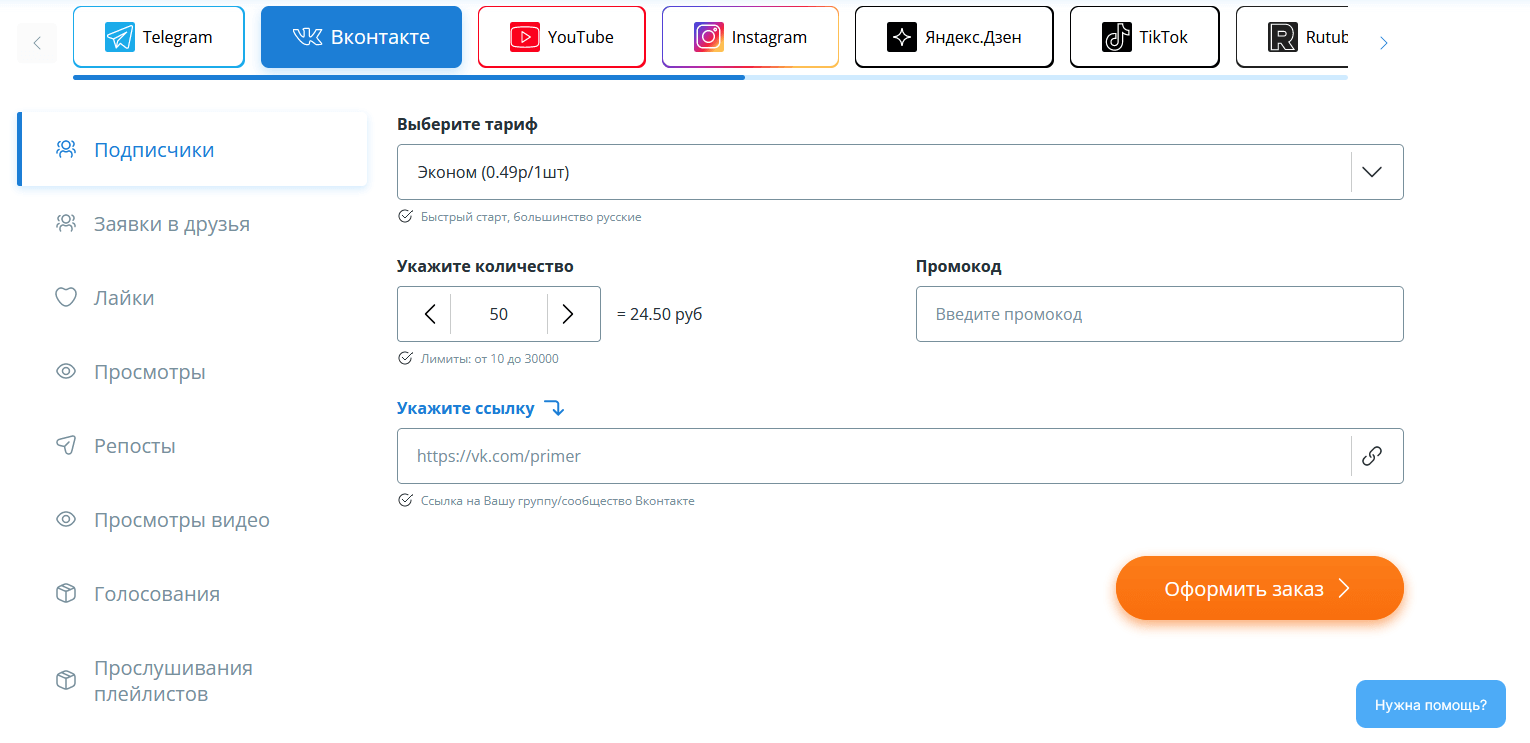Viewport: 1530px width, 743px height.
Task: Click the link chain icon in URL field
Action: (x=1372, y=456)
